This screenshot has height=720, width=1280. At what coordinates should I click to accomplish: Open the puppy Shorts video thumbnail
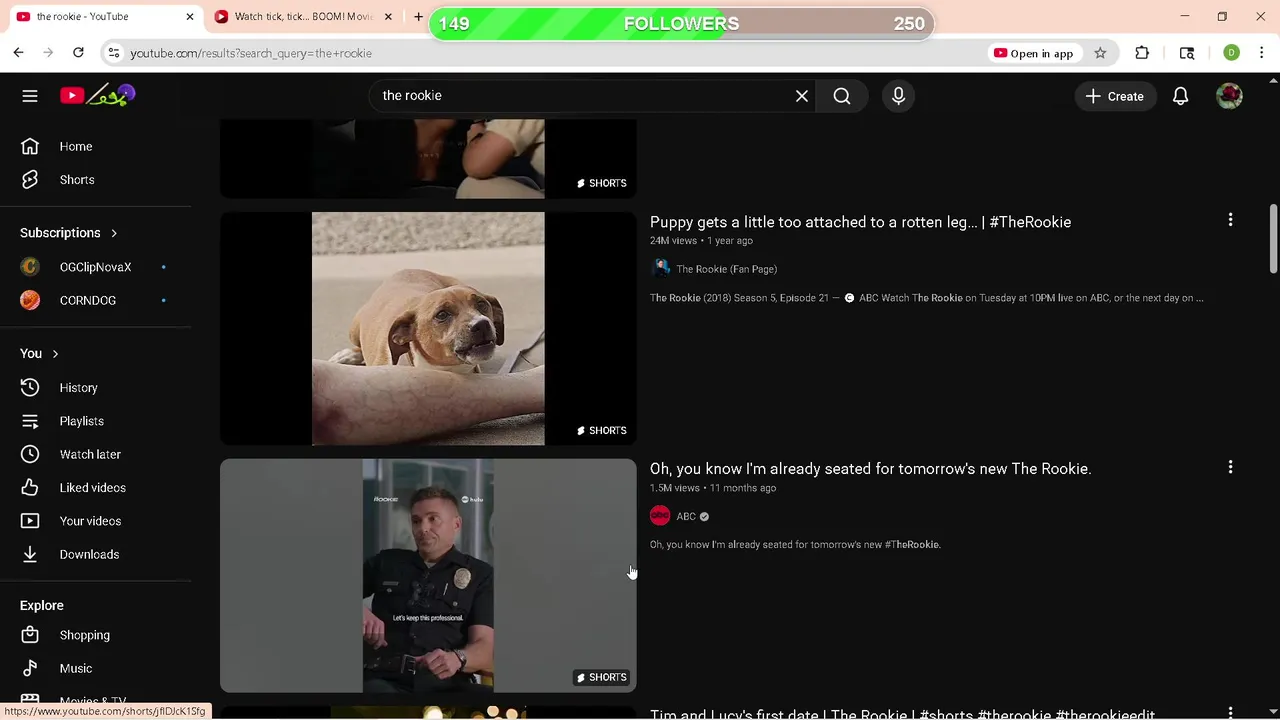pyautogui.click(x=428, y=328)
